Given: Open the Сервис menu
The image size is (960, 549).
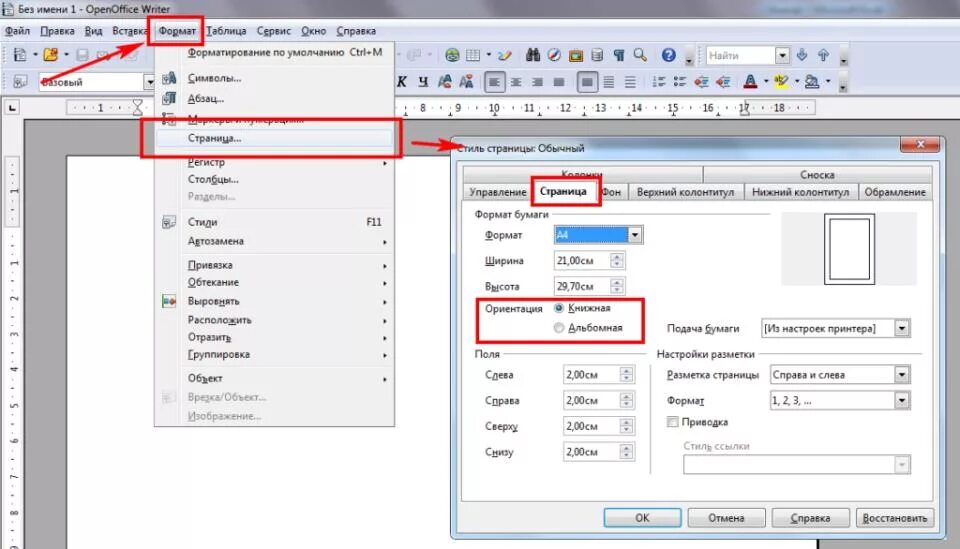Looking at the screenshot, I should click(274, 31).
